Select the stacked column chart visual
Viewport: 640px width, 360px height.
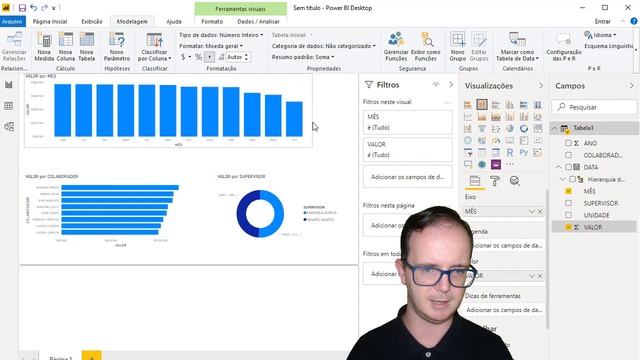[x=482, y=104]
